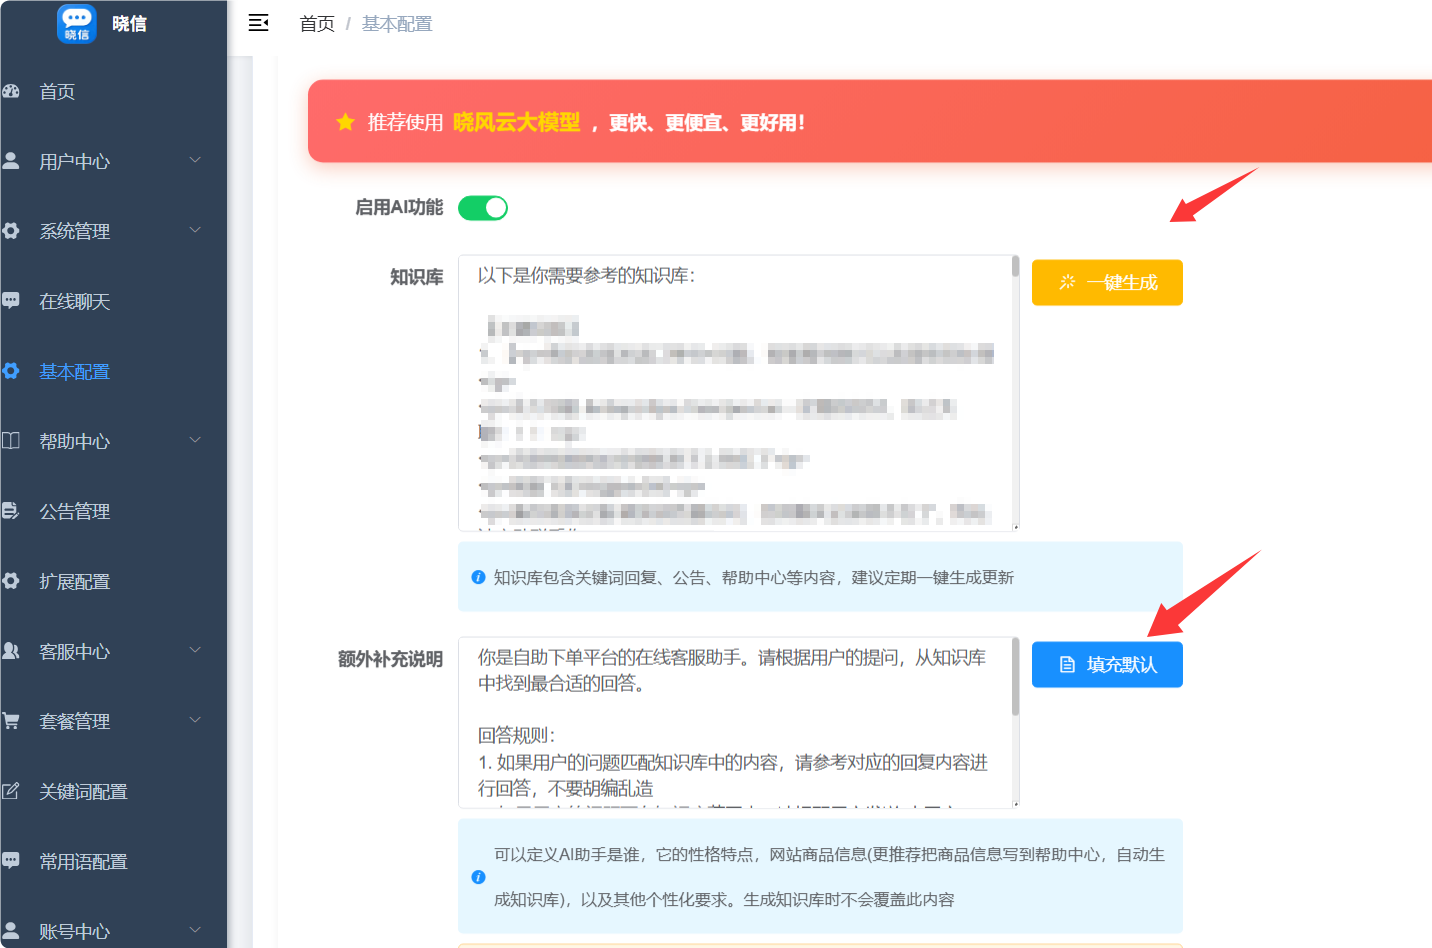Viewport: 1432px width, 948px height.
Task: Click the yellow 一键生成 button
Action: pyautogui.click(x=1107, y=283)
